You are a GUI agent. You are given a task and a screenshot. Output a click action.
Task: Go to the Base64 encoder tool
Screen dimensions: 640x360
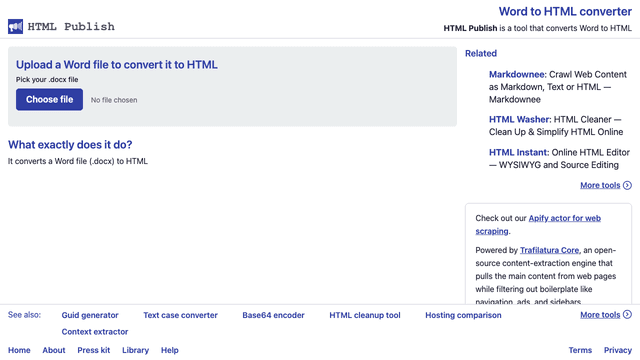tap(273, 315)
